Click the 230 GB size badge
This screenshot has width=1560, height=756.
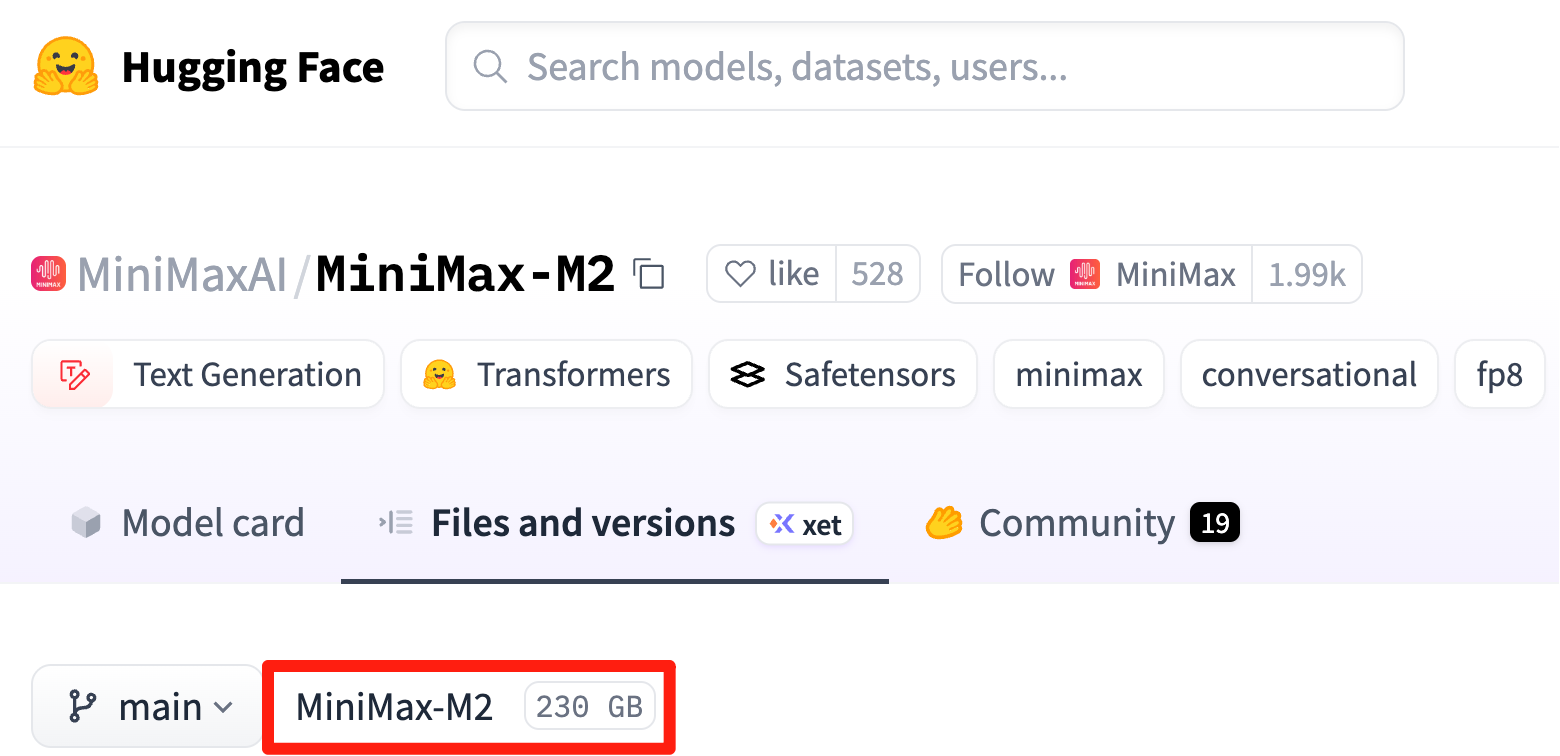pos(589,705)
